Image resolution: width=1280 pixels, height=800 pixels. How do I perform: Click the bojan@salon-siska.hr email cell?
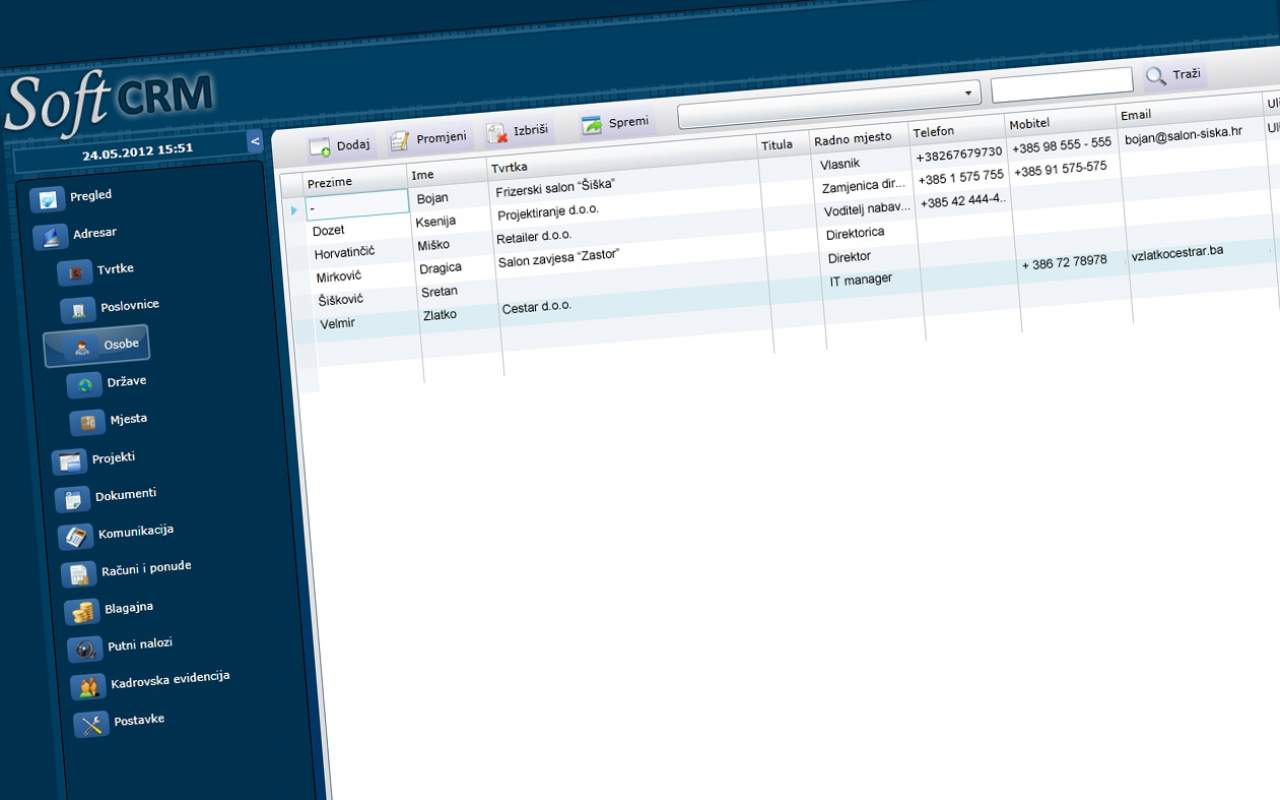click(x=1183, y=135)
